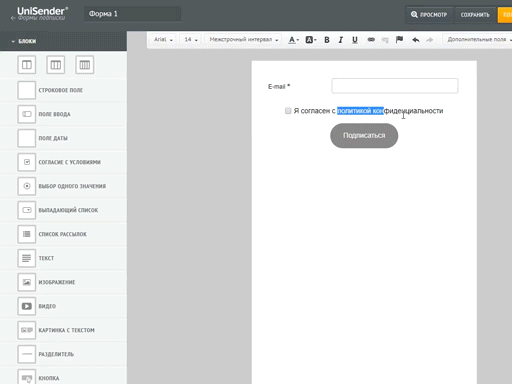
Task: Click the Список рассылок label
Action: (62, 234)
